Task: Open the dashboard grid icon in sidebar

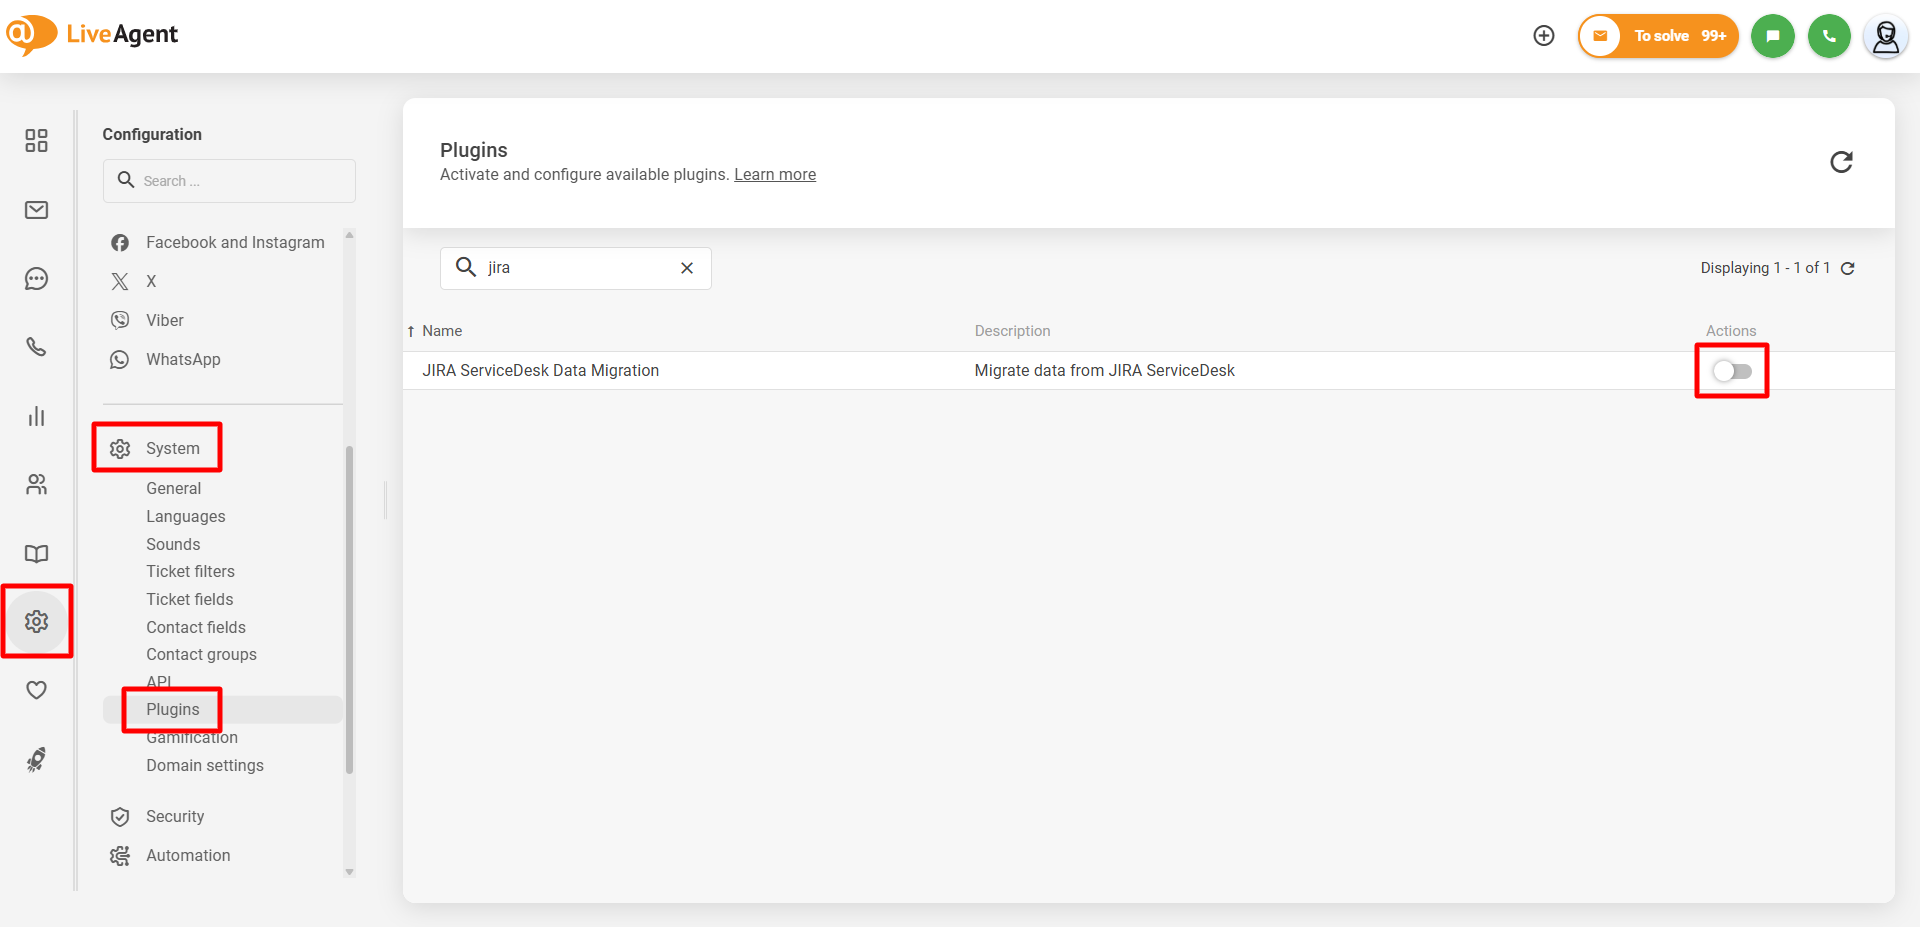Action: click(x=37, y=140)
